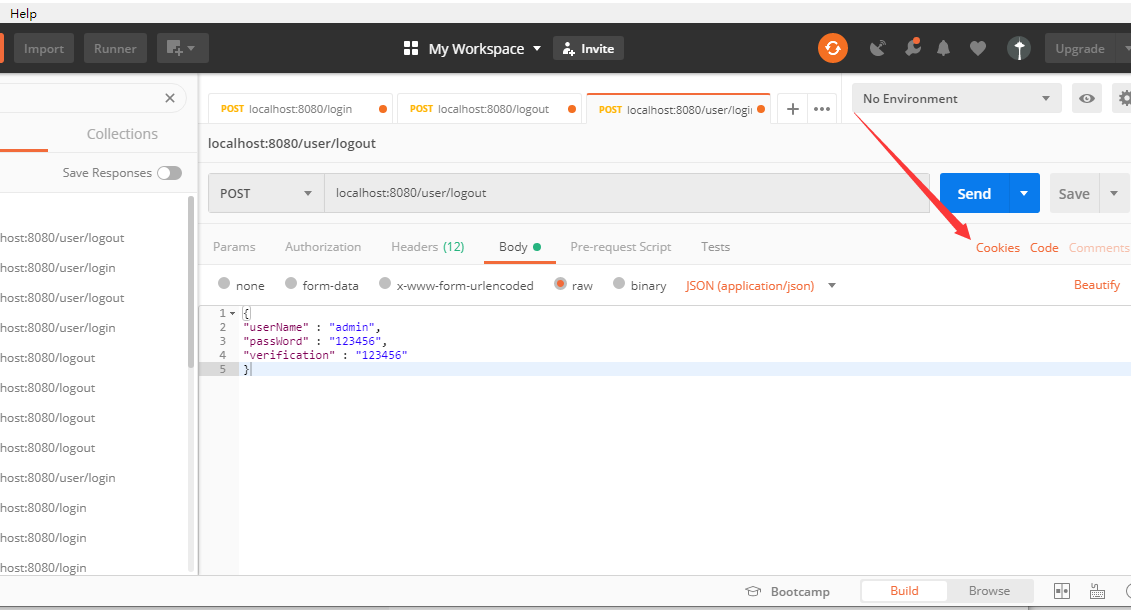Click the orange sync status icon

click(x=833, y=48)
